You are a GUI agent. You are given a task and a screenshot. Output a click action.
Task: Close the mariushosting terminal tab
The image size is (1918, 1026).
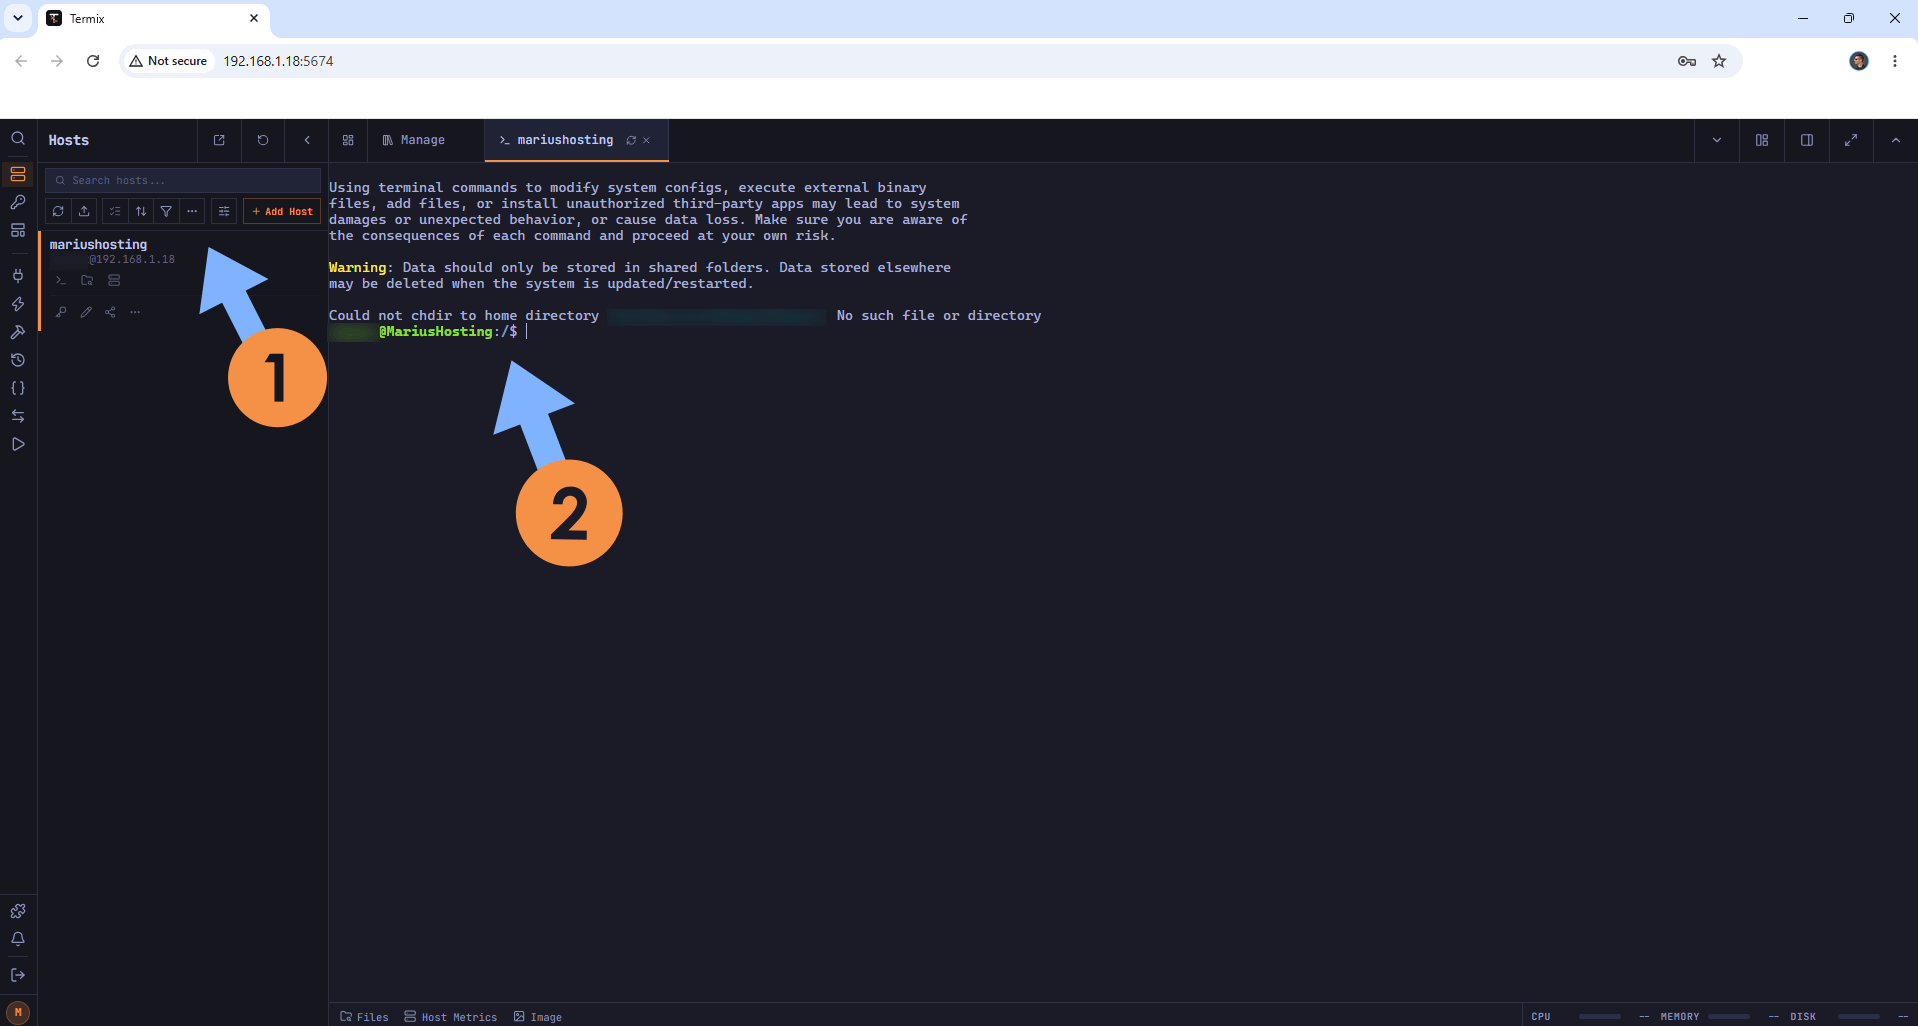(646, 140)
